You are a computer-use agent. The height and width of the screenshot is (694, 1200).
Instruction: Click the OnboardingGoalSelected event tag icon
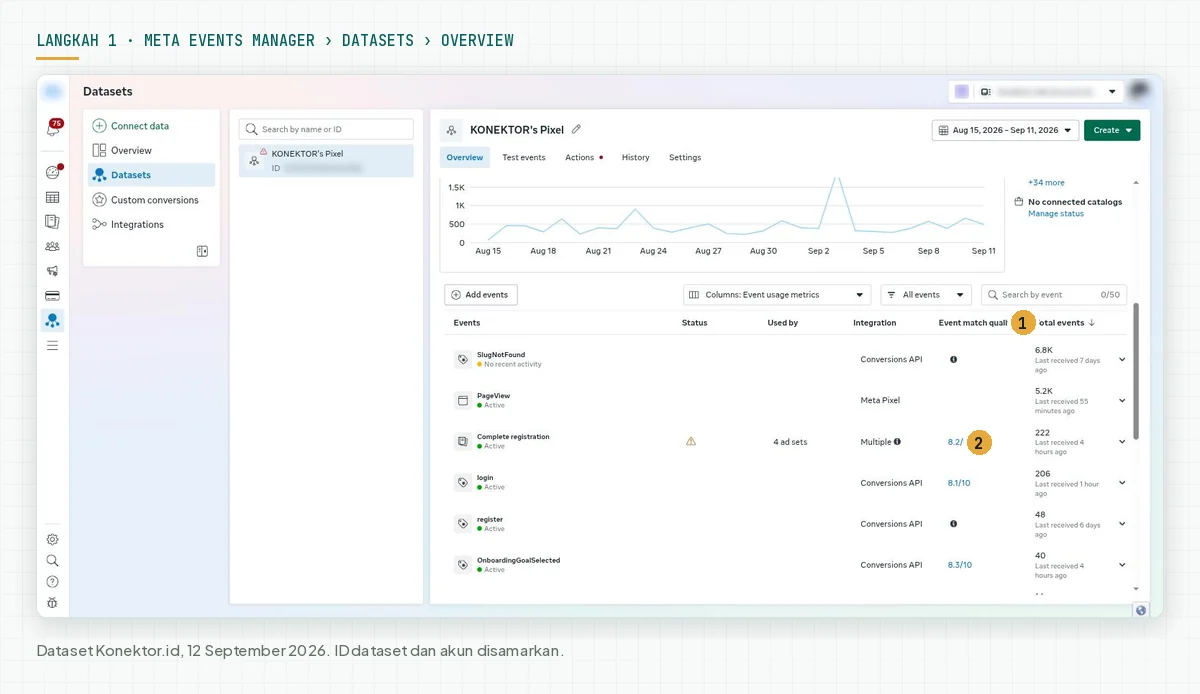(x=463, y=565)
